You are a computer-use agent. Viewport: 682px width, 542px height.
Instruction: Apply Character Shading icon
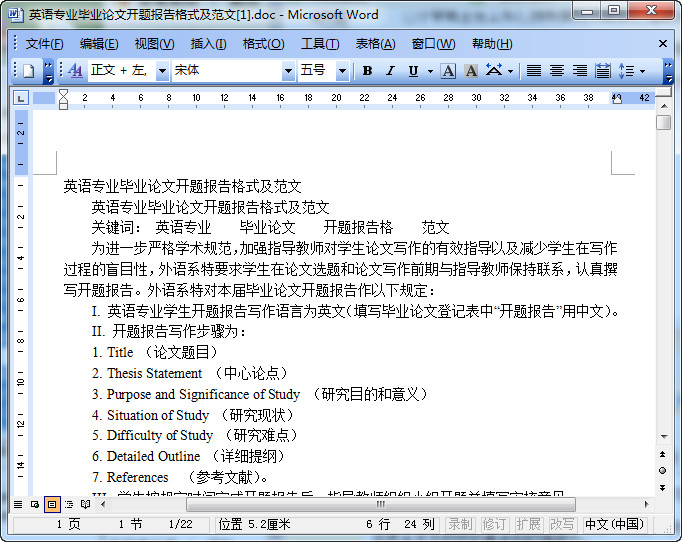click(x=471, y=70)
